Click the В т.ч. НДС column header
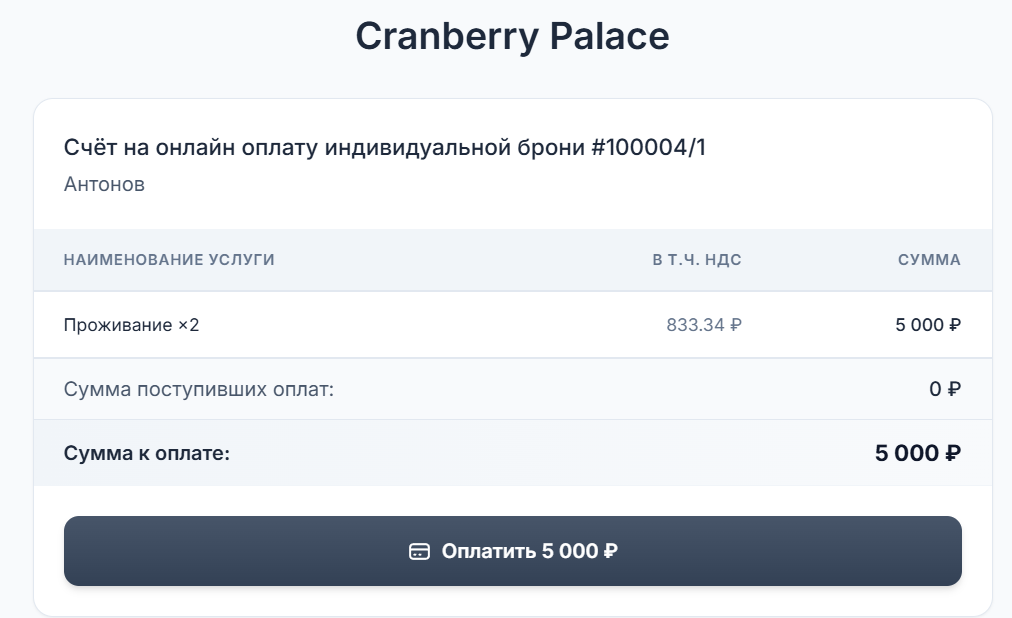 coord(697,260)
